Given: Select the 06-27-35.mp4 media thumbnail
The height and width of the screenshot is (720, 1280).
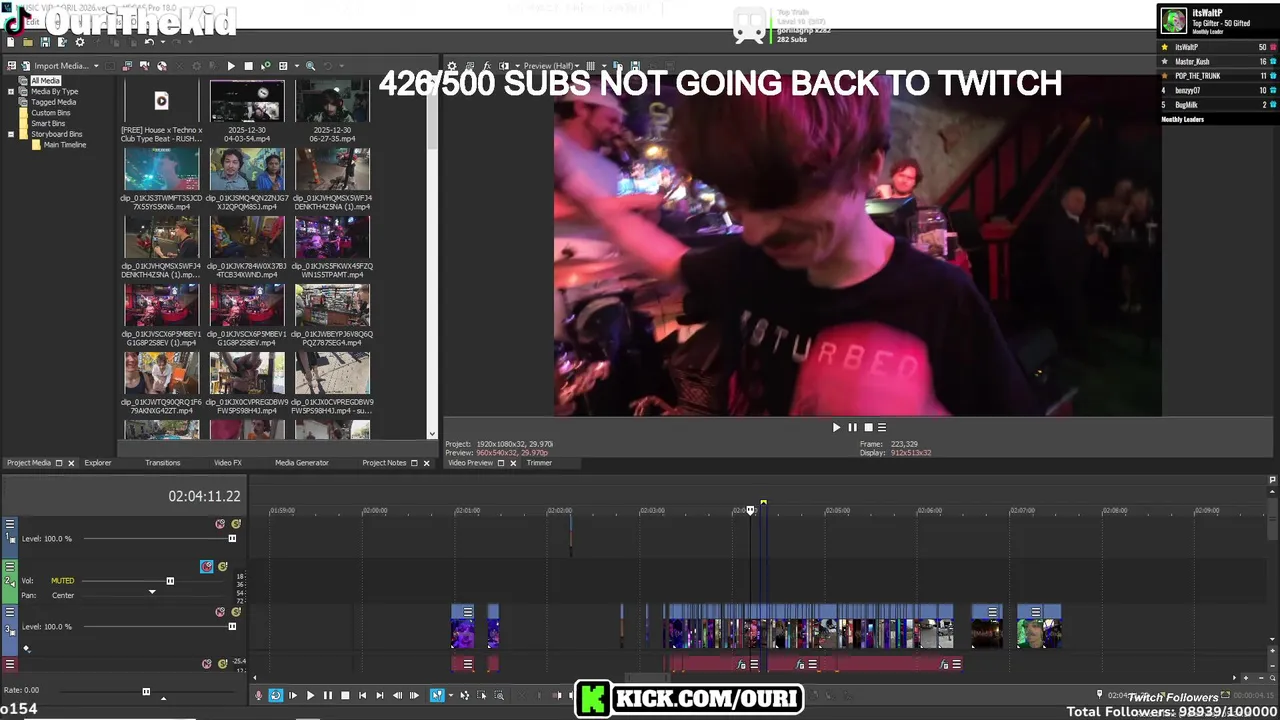Looking at the screenshot, I should 332,101.
